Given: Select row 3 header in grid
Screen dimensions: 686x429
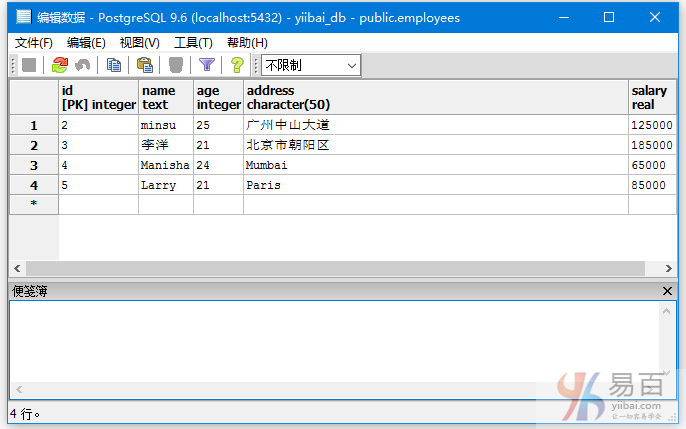Looking at the screenshot, I should [x=34, y=165].
